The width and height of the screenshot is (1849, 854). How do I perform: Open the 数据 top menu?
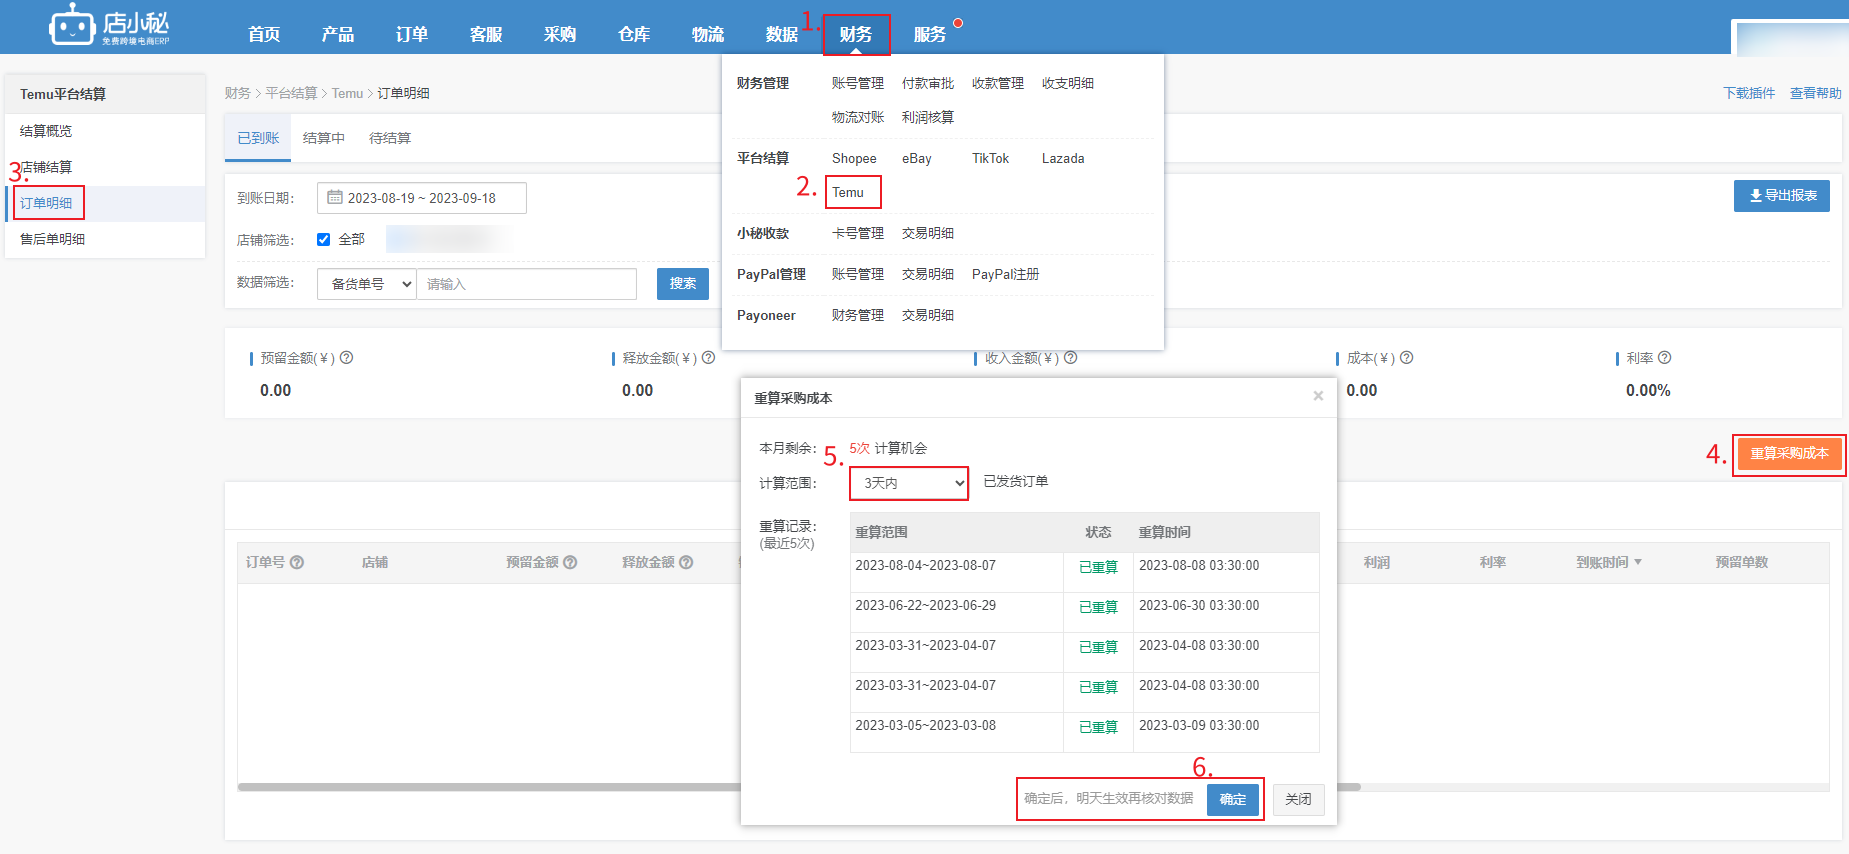click(782, 34)
